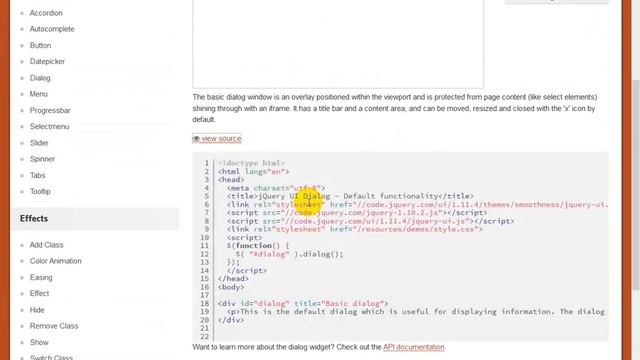Open the Accordion widget link
640x360 pixels.
[x=46, y=13]
